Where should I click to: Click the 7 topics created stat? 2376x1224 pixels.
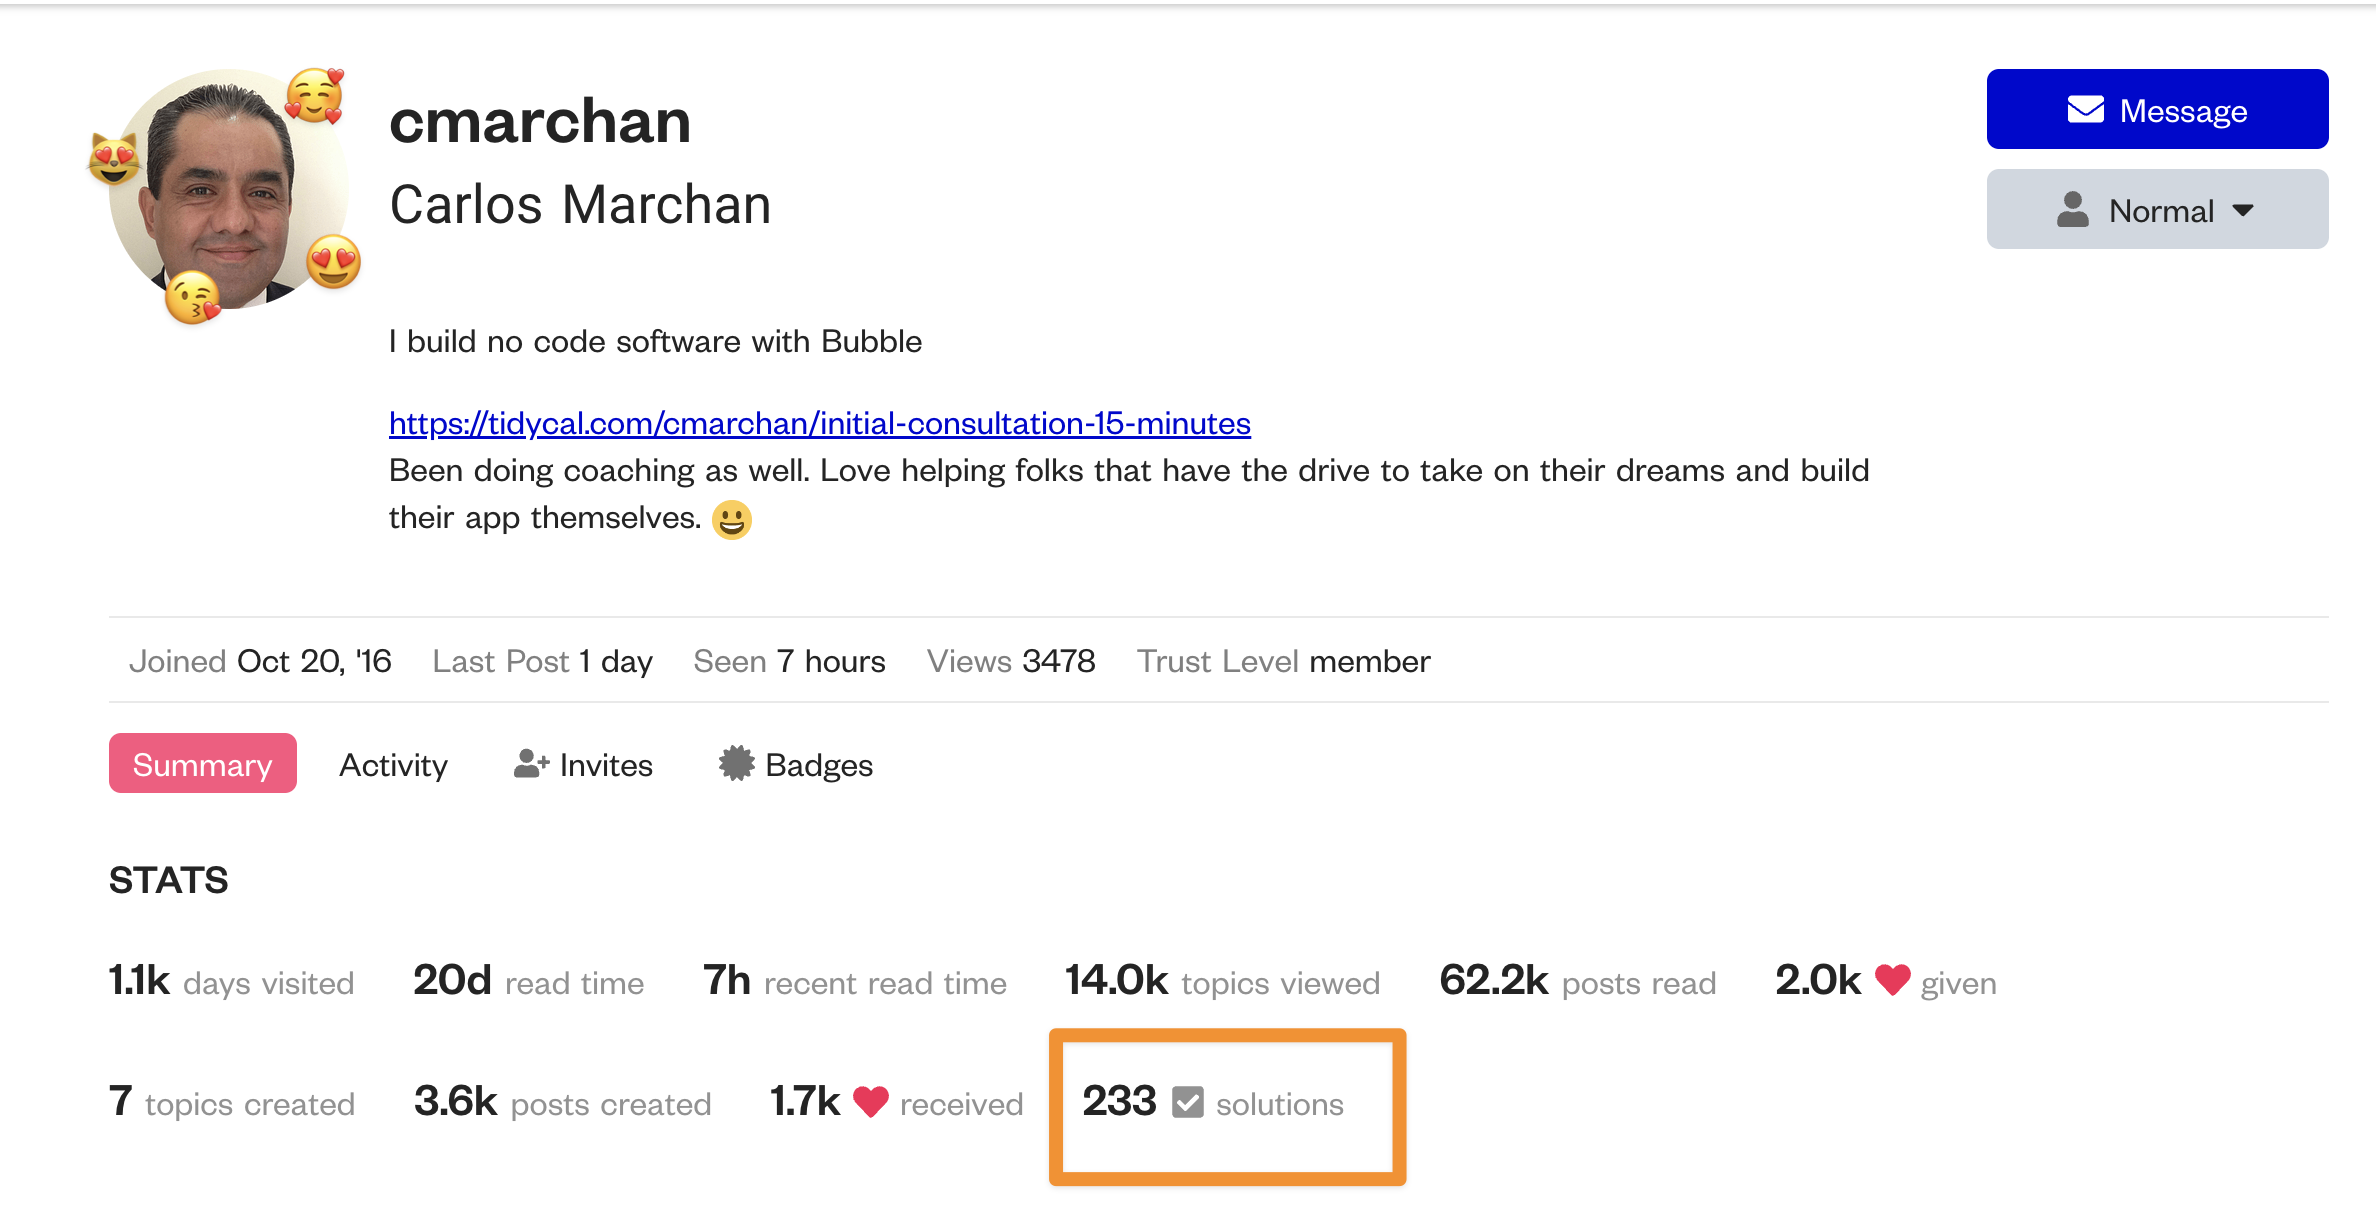coord(231,1103)
